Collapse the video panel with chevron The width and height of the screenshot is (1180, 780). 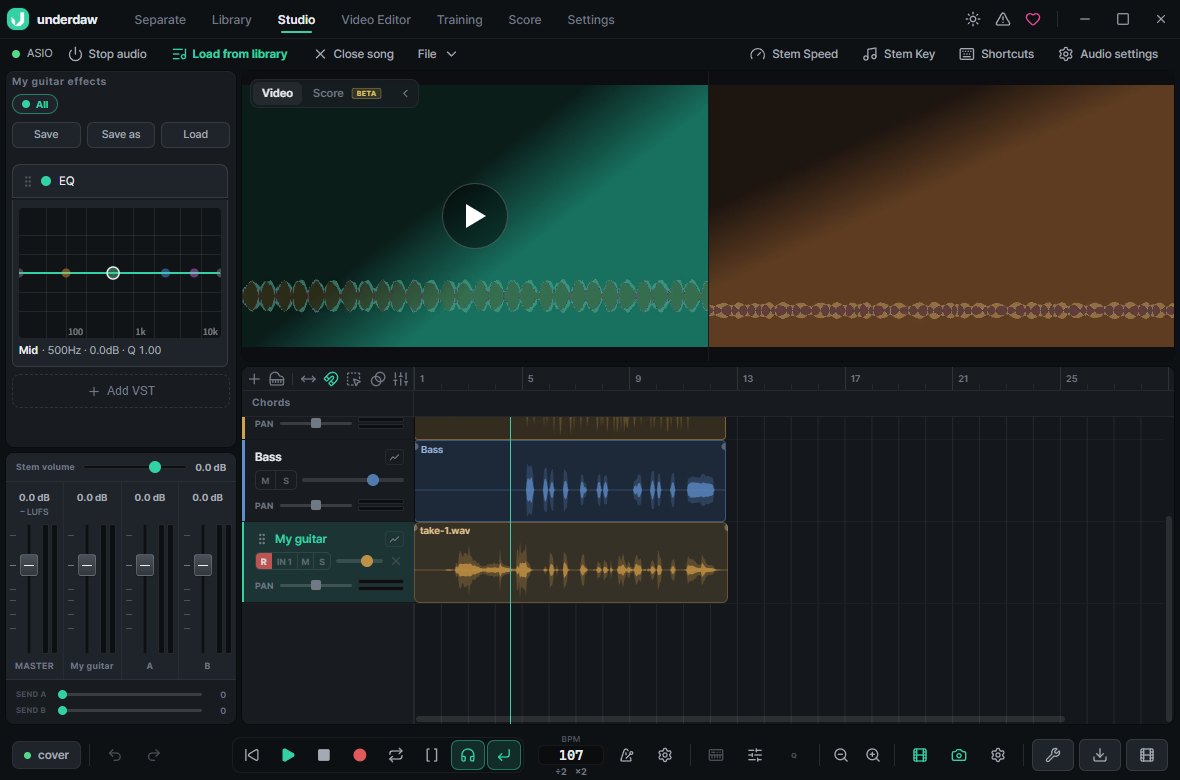click(405, 93)
